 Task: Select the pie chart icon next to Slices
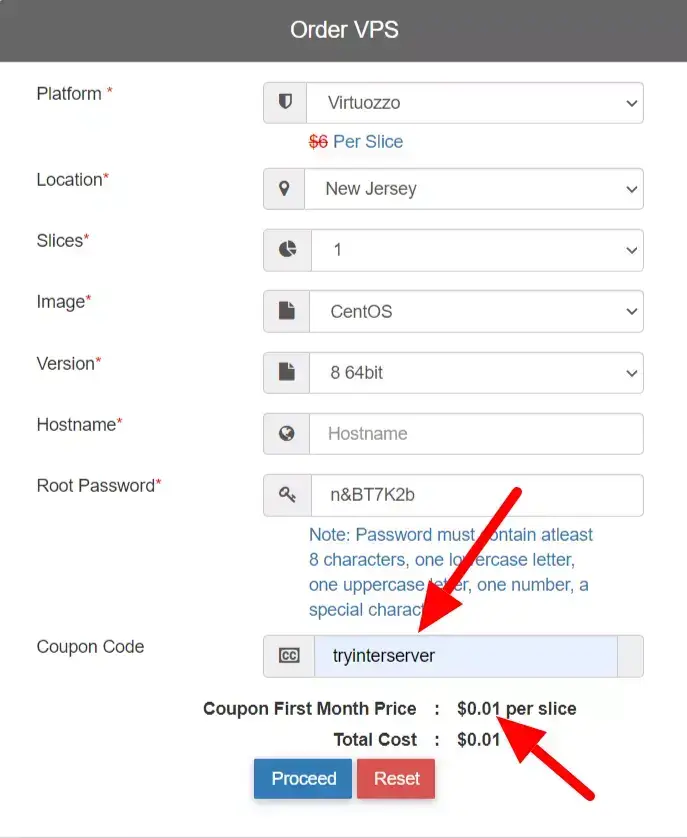pyautogui.click(x=286, y=249)
